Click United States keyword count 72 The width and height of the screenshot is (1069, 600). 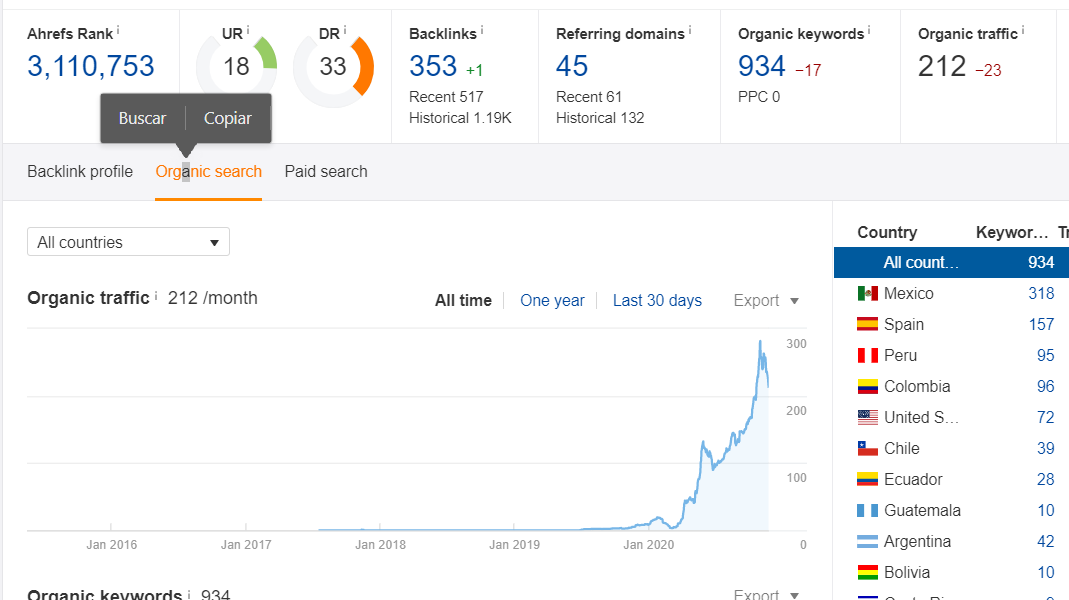point(1045,417)
